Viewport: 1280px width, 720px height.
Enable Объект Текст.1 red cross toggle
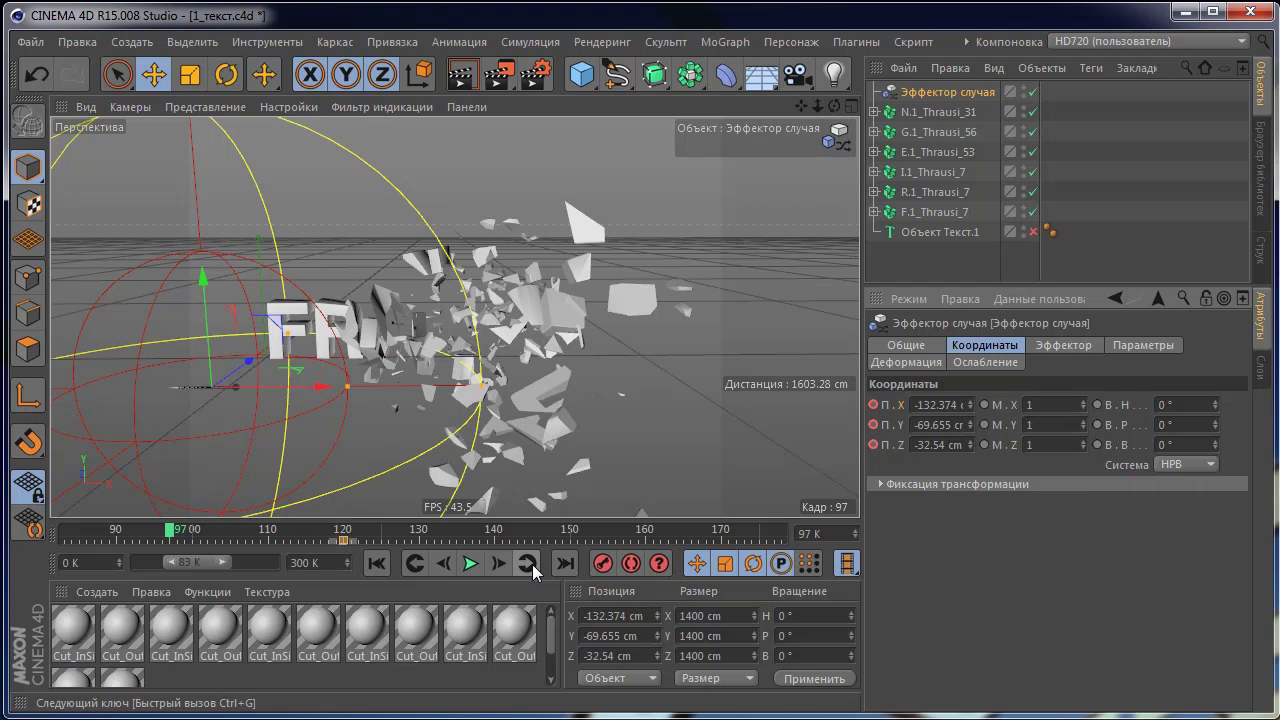pyautogui.click(x=1033, y=232)
